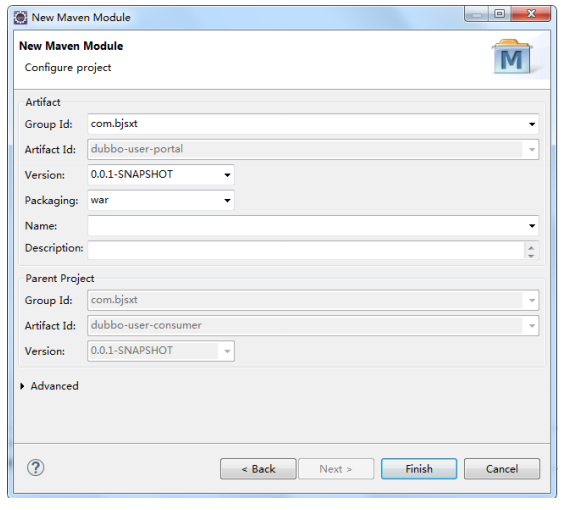Click the Maven M folder icon
564x510 pixels.
[x=512, y=56]
